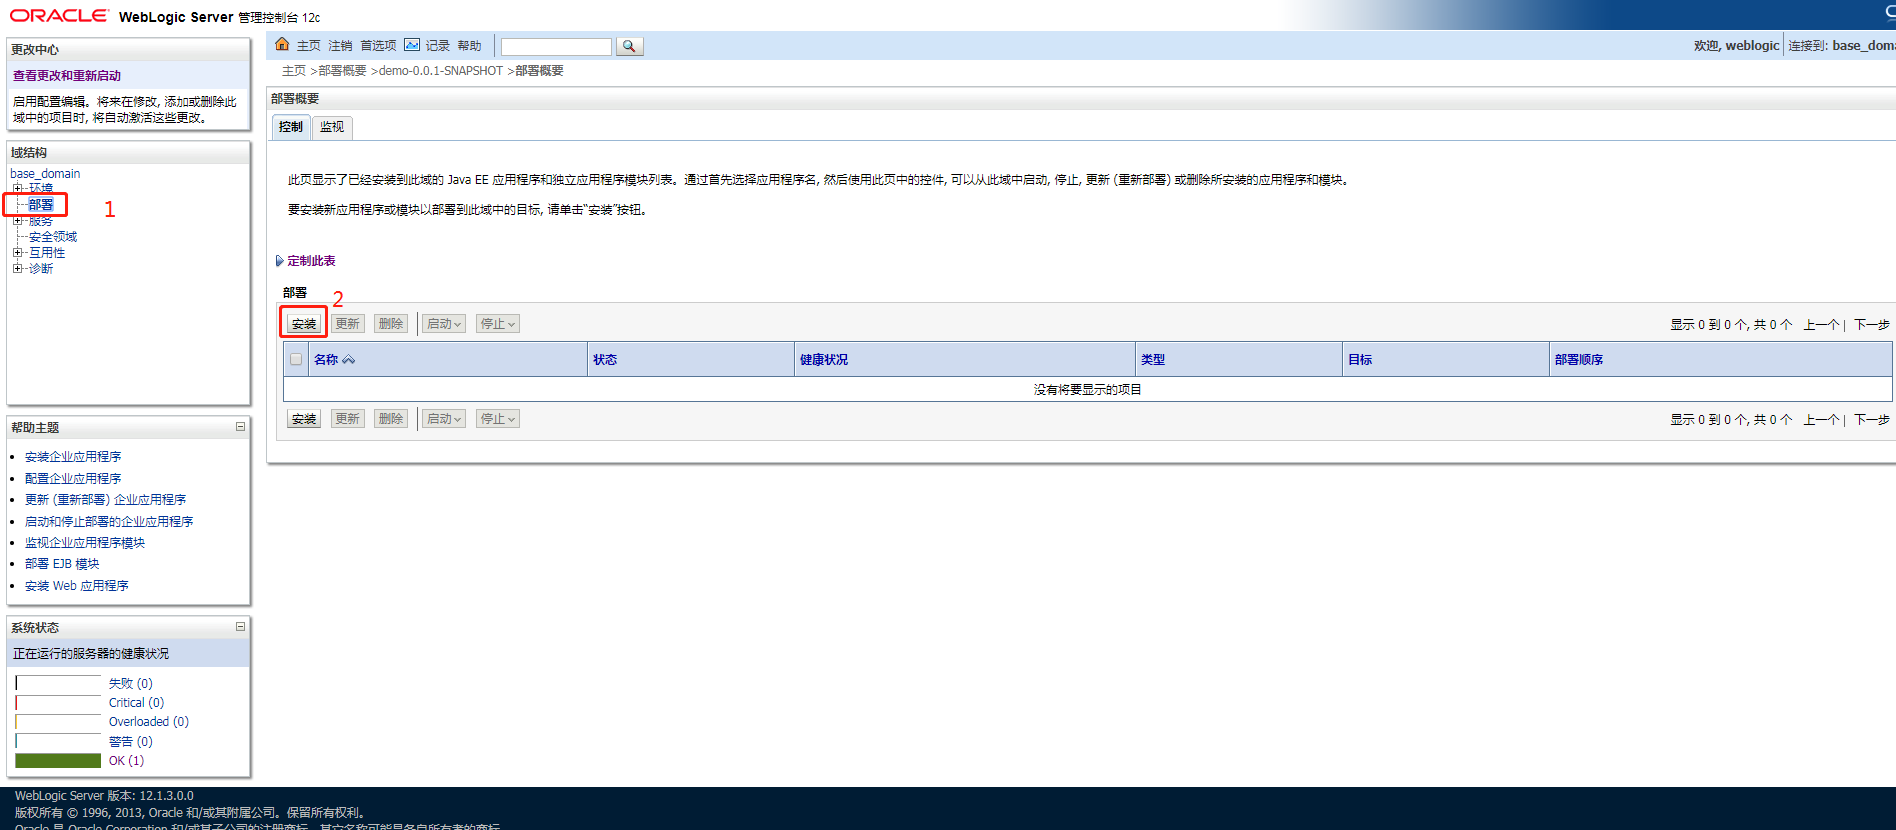The image size is (1896, 830).
Task: Click 删除 button below the deployments table
Action: (391, 419)
